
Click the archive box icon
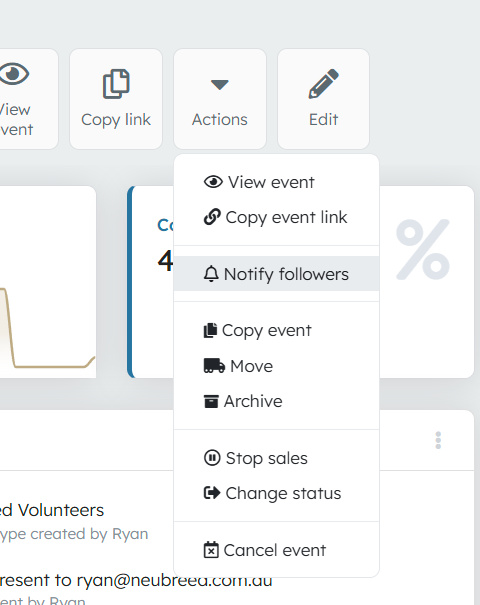[211, 401]
